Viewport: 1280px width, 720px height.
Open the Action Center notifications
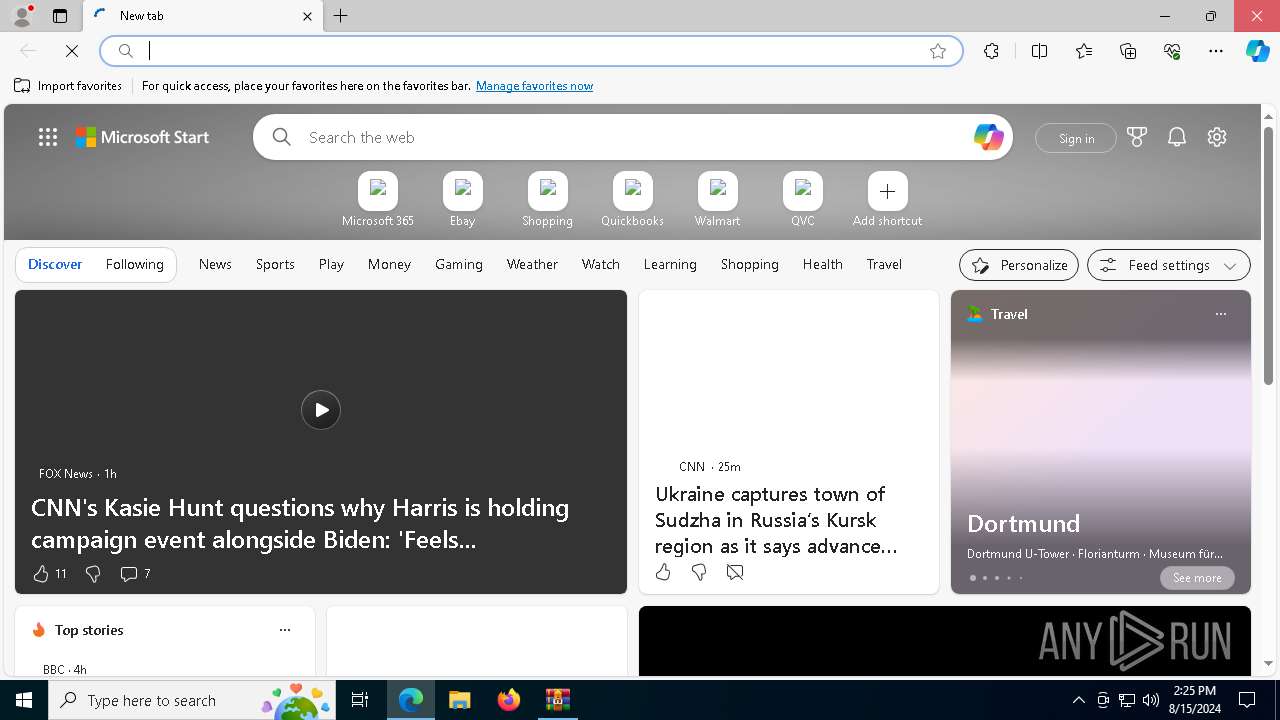(x=1247, y=700)
